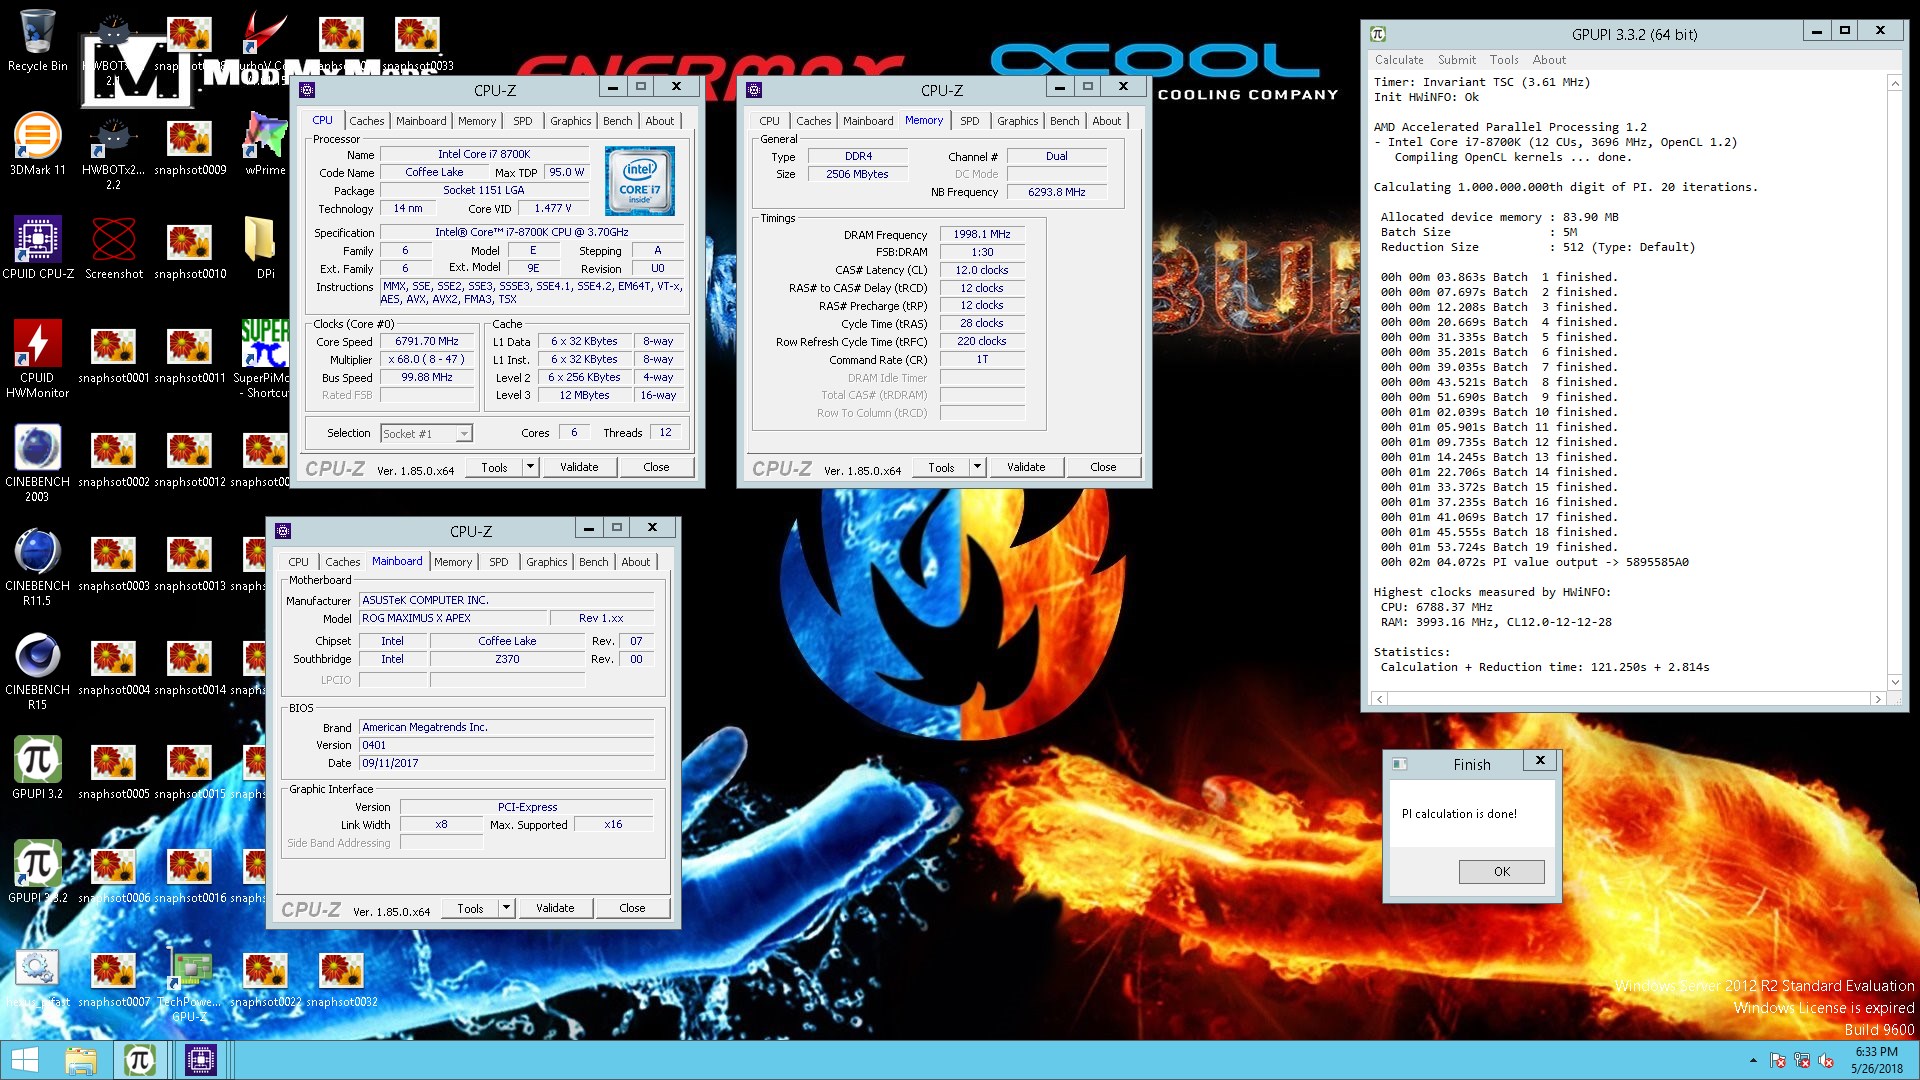This screenshot has width=1920, height=1080.
Task: Open the Recycle Bin desktop icon
Action: coord(37,40)
